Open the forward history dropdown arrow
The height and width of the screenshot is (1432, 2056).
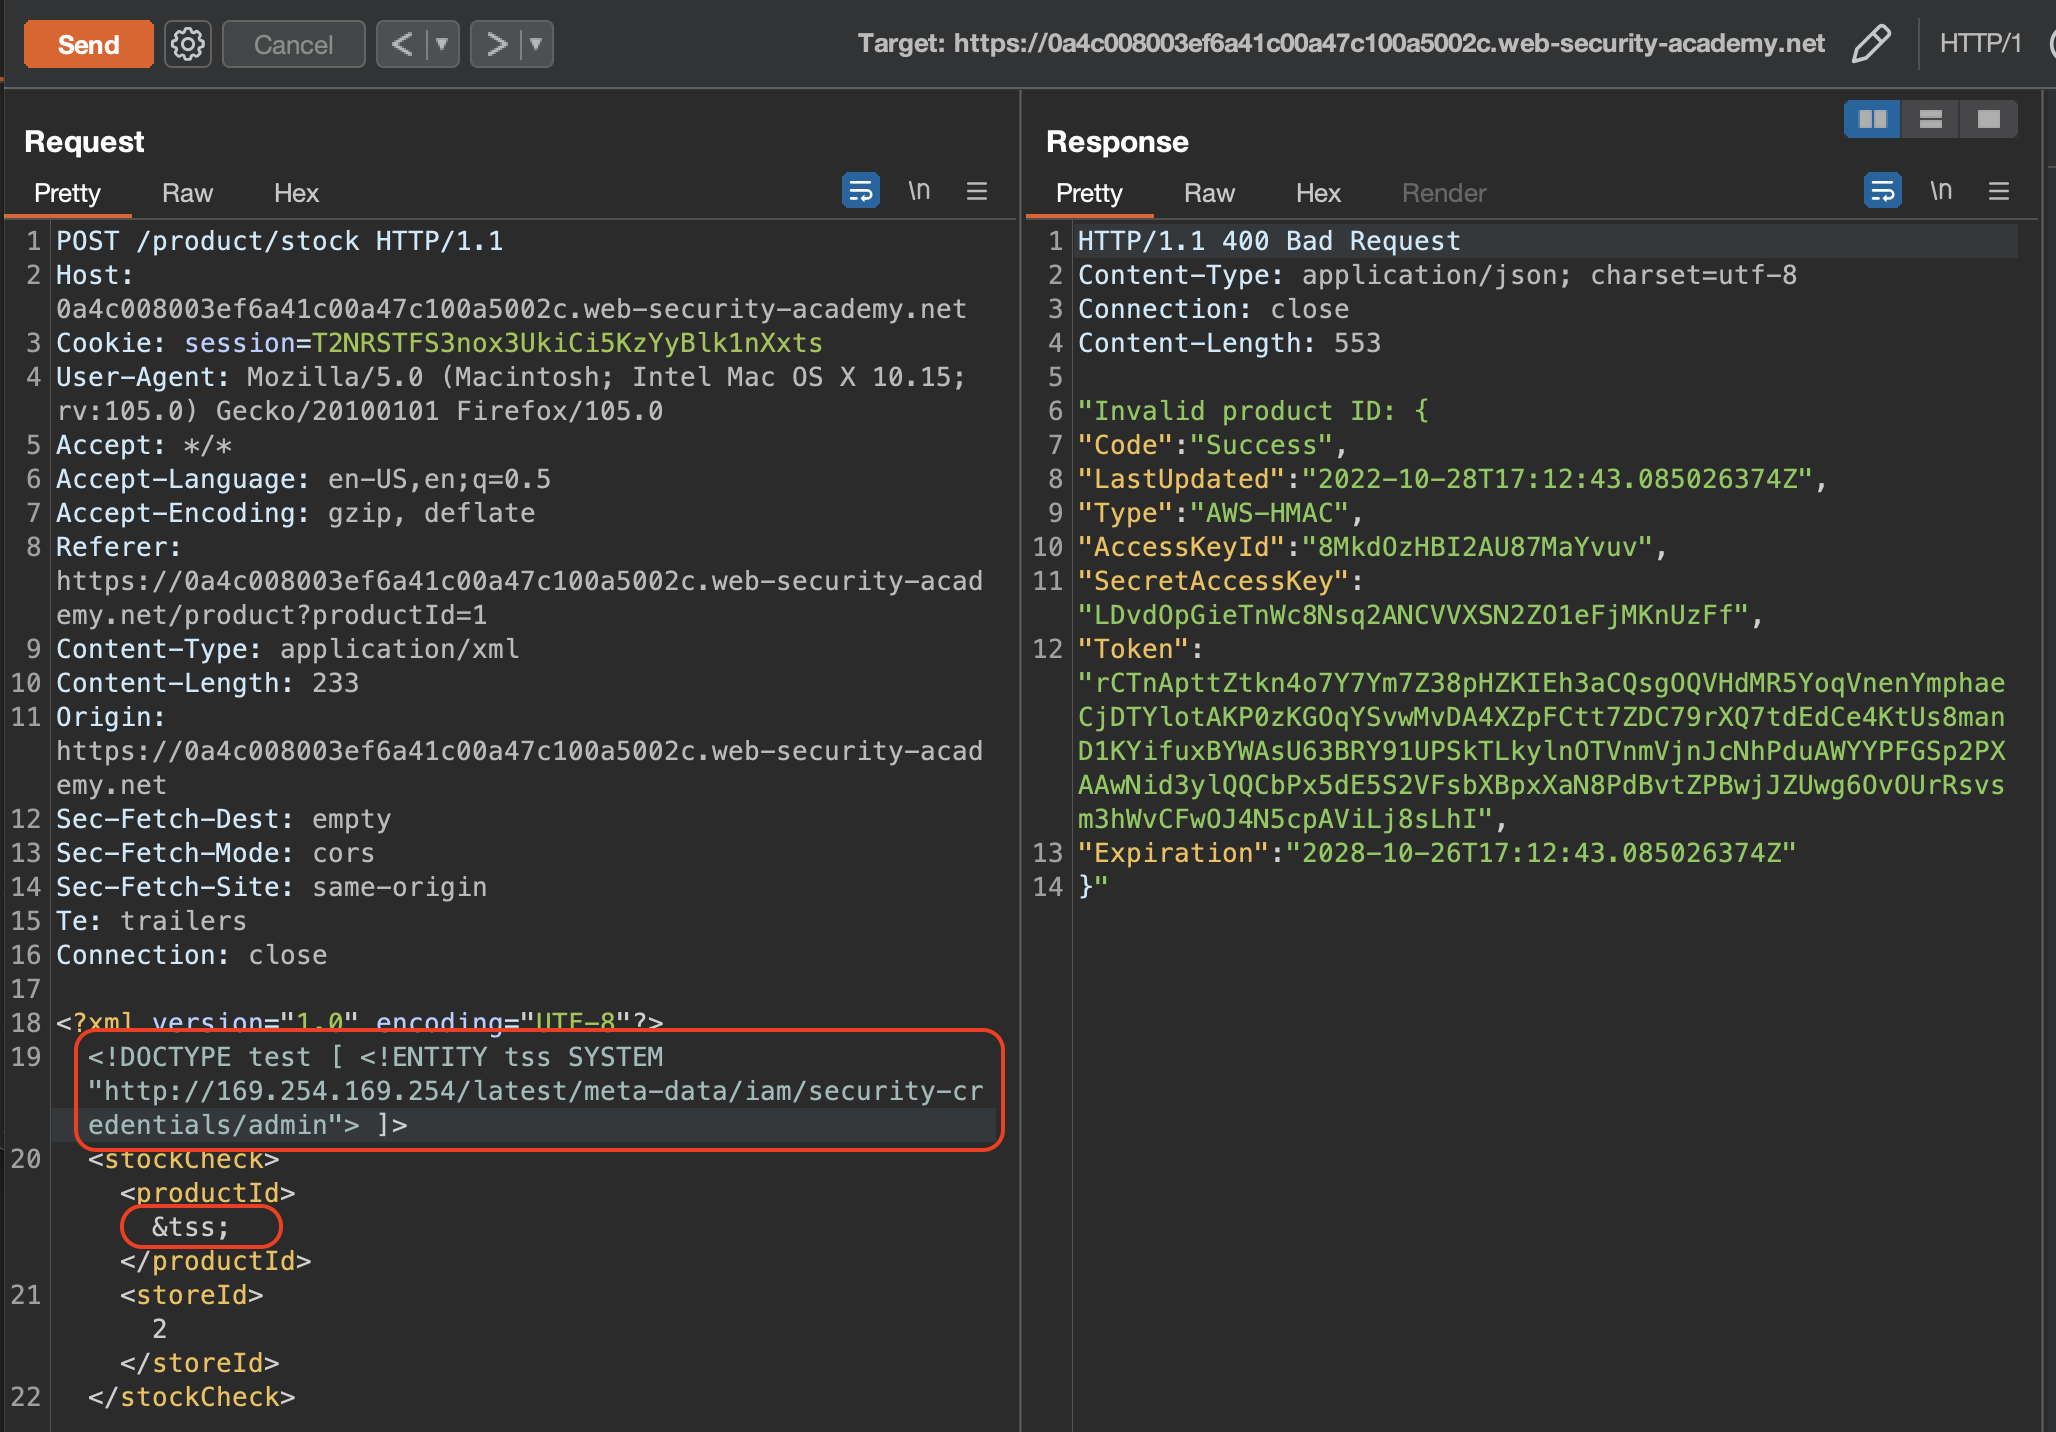pyautogui.click(x=536, y=44)
